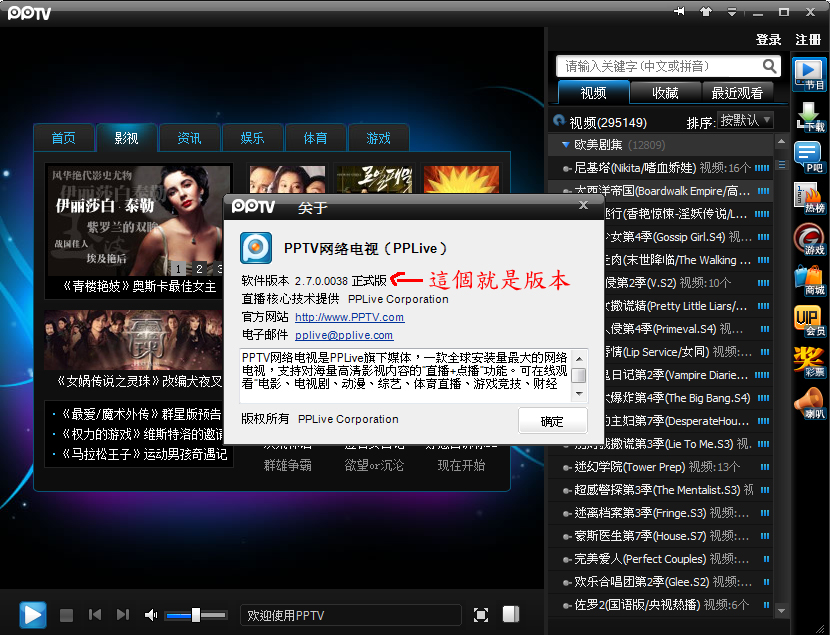Open the 喇叭 megaphone sidebar icon
Viewport: 830px width, 635px height.
809,403
